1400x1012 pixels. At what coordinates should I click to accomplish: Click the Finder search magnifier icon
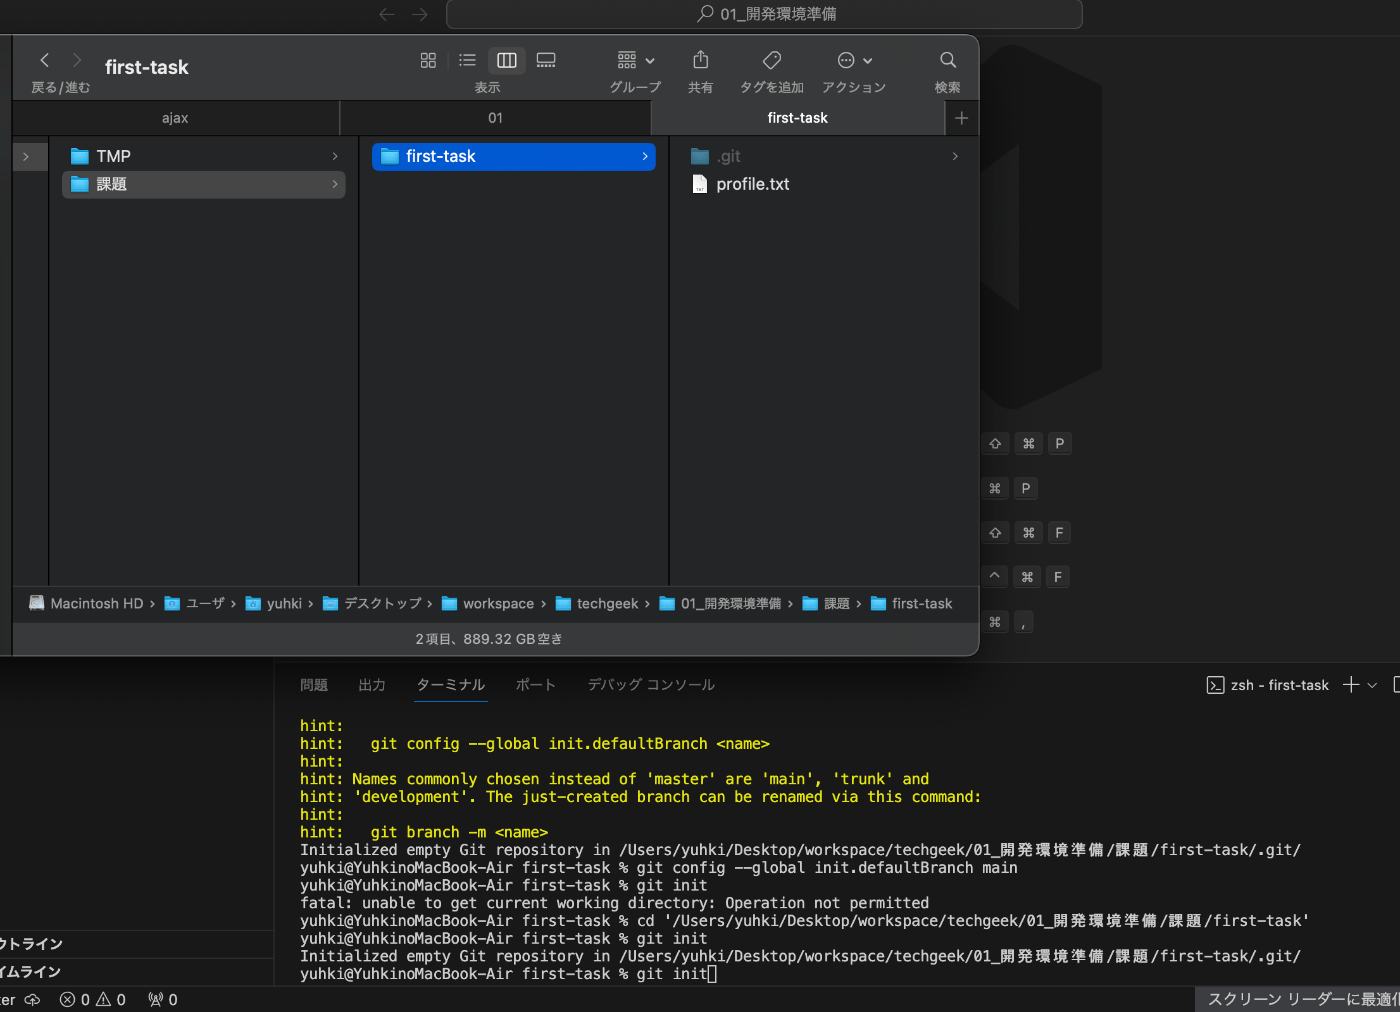[948, 60]
